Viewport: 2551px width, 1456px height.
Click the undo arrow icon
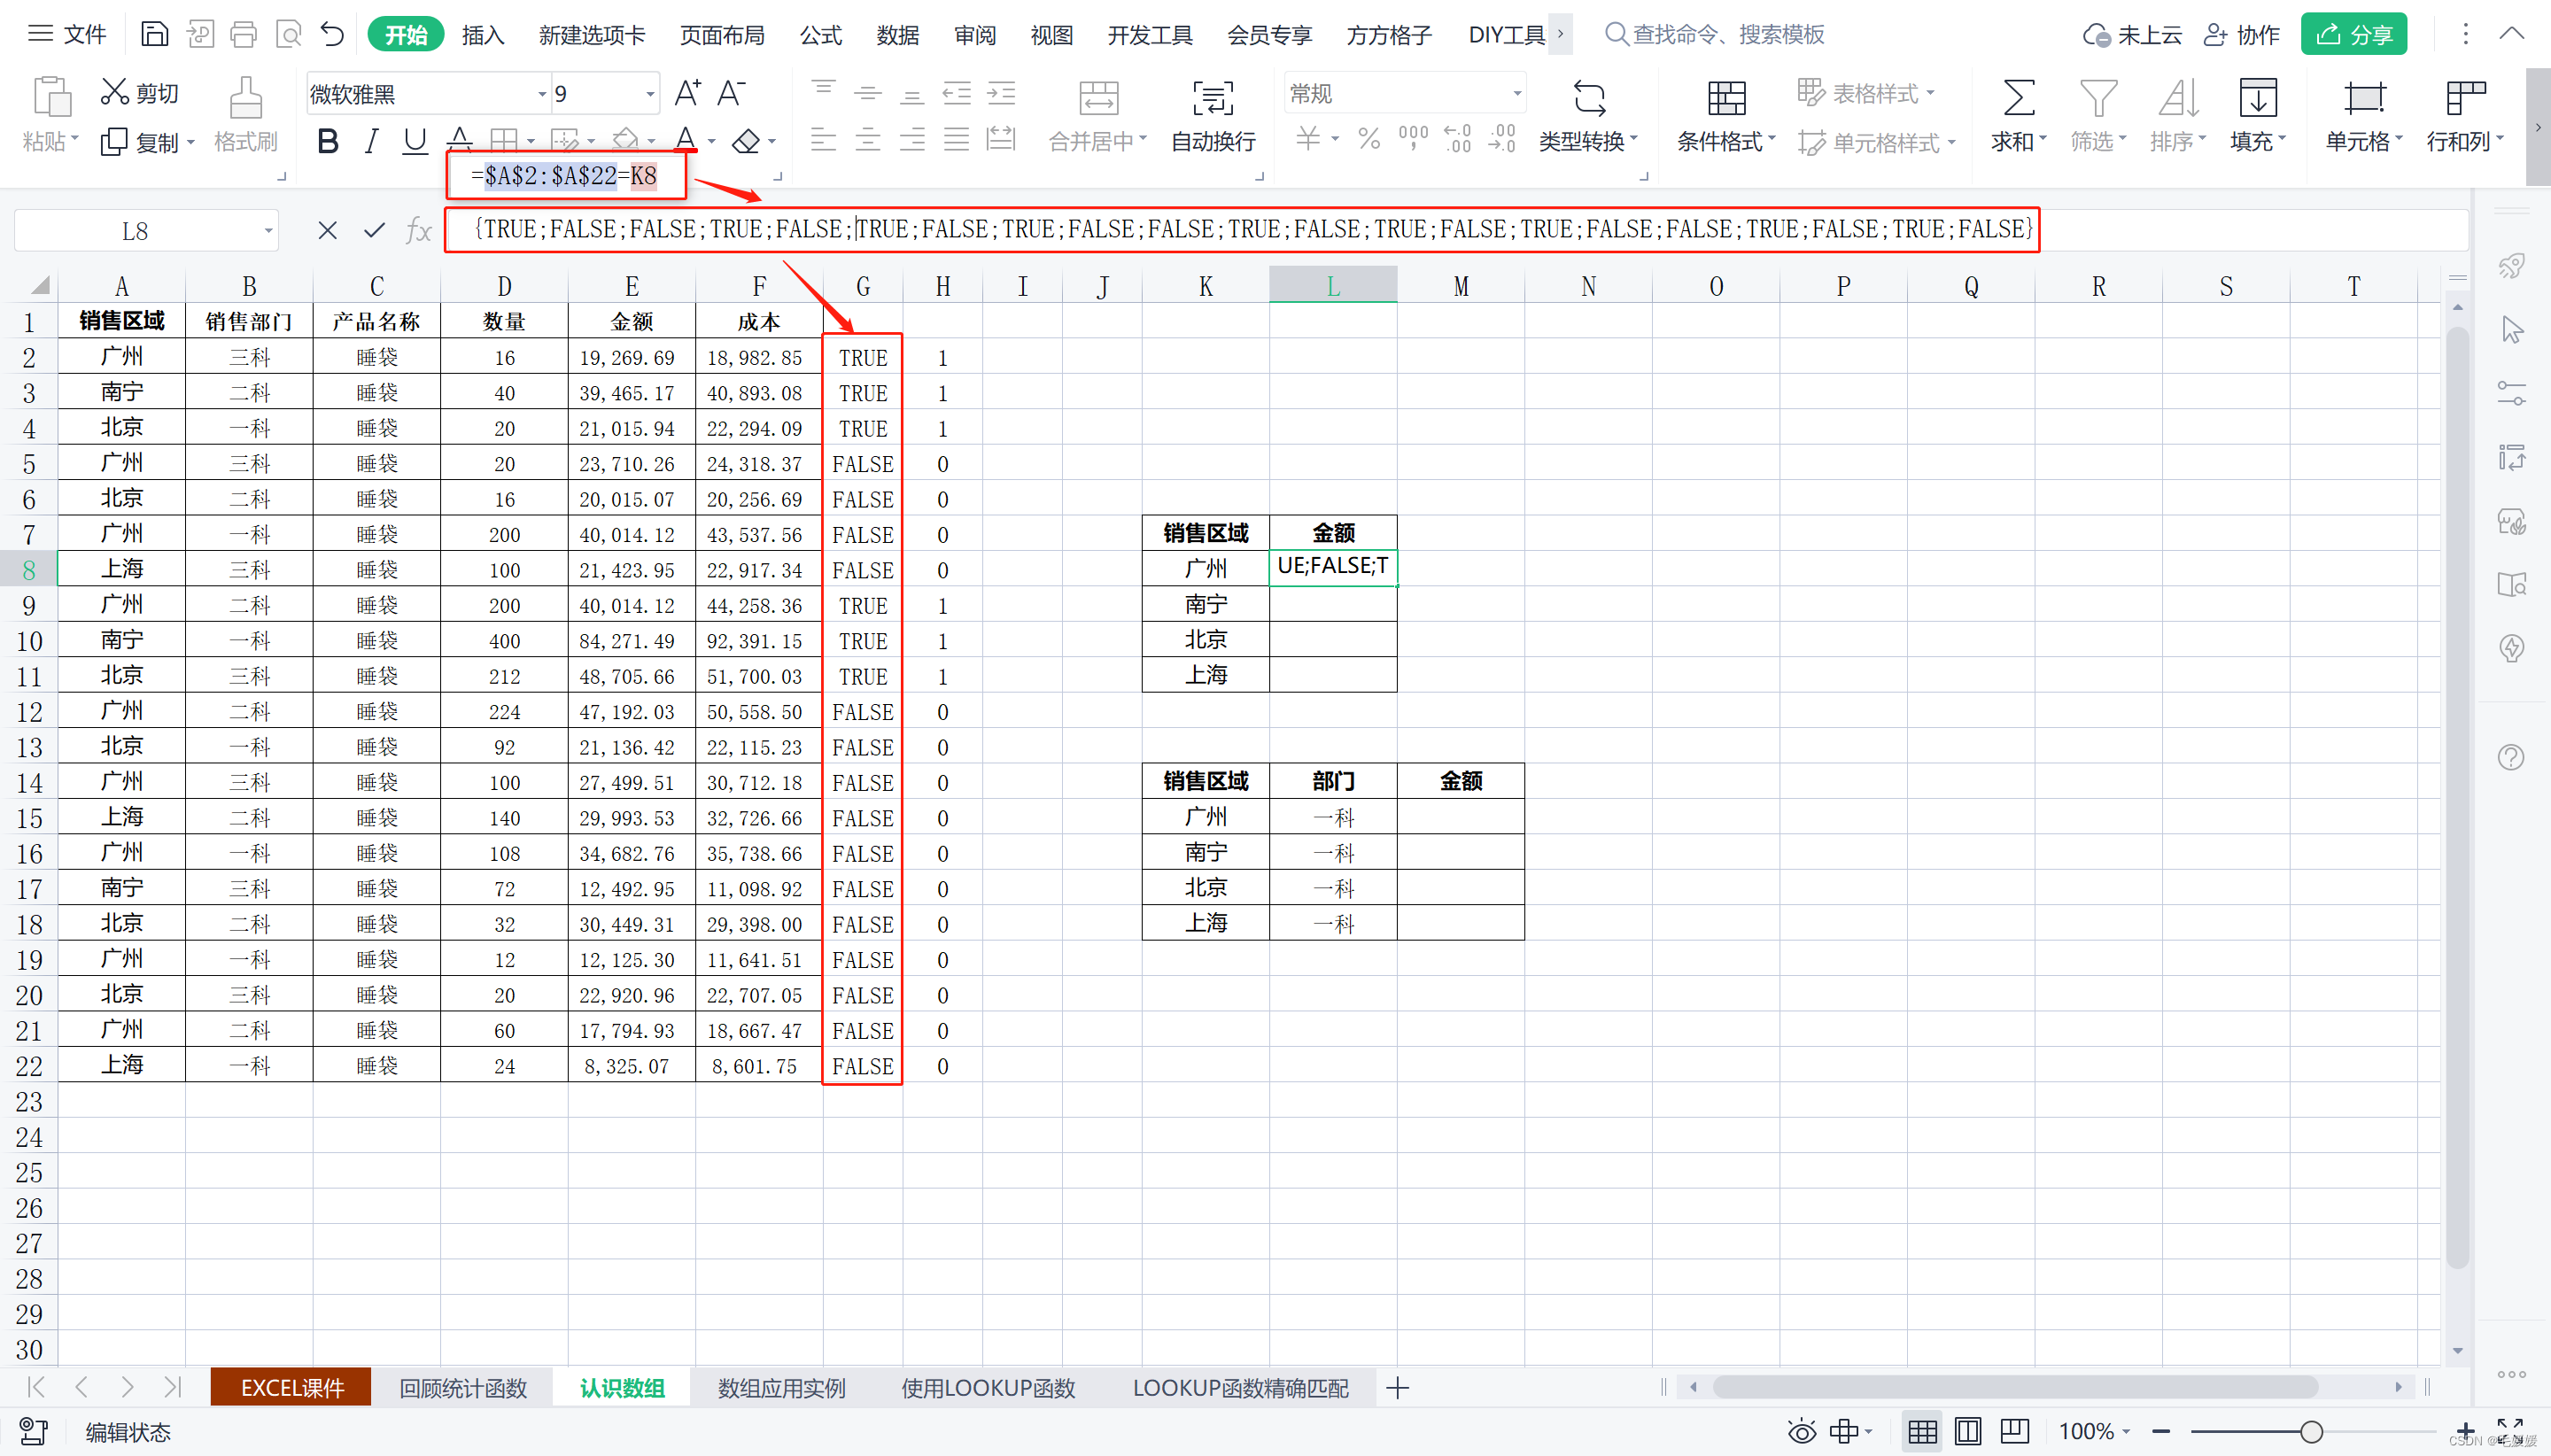[332, 35]
